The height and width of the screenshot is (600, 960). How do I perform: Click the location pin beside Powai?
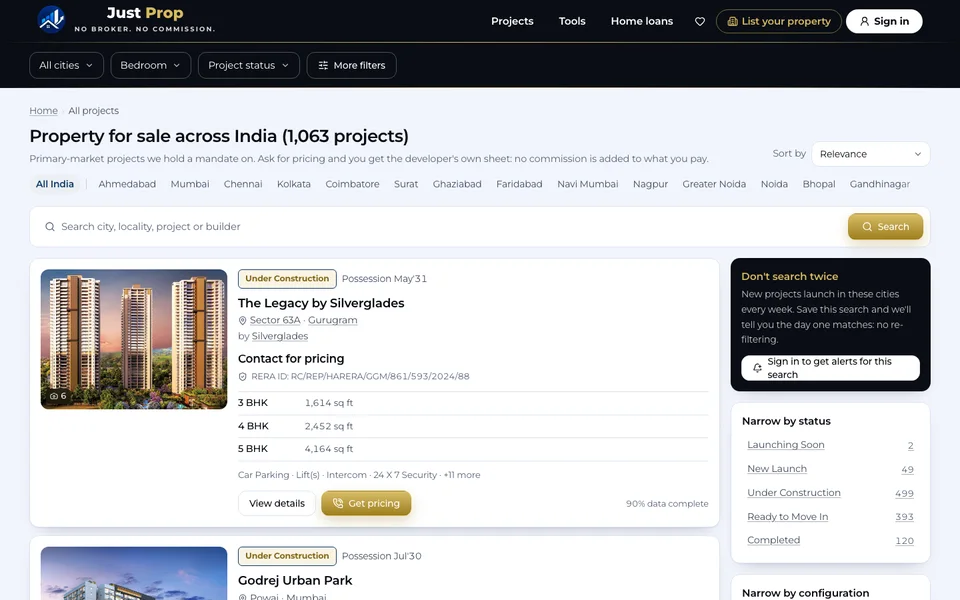click(242, 597)
